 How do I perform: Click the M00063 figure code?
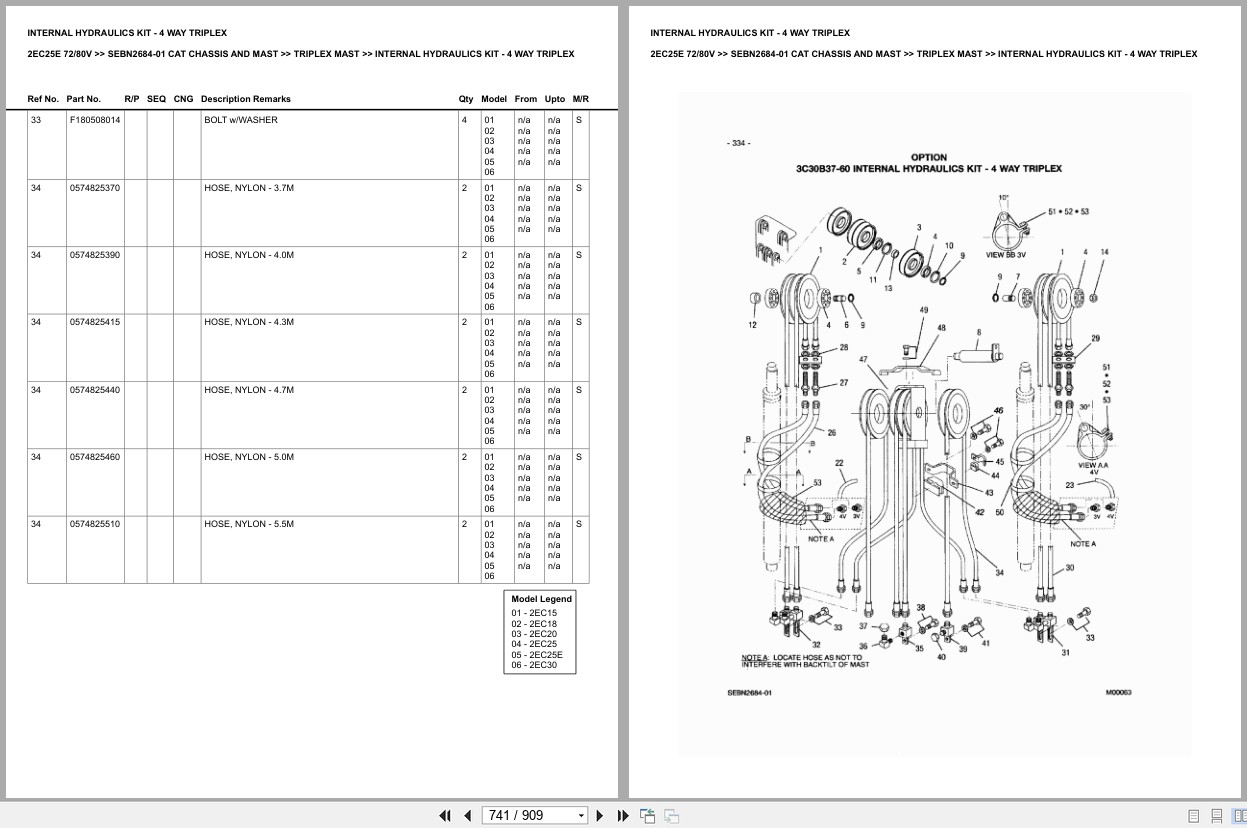click(1118, 693)
